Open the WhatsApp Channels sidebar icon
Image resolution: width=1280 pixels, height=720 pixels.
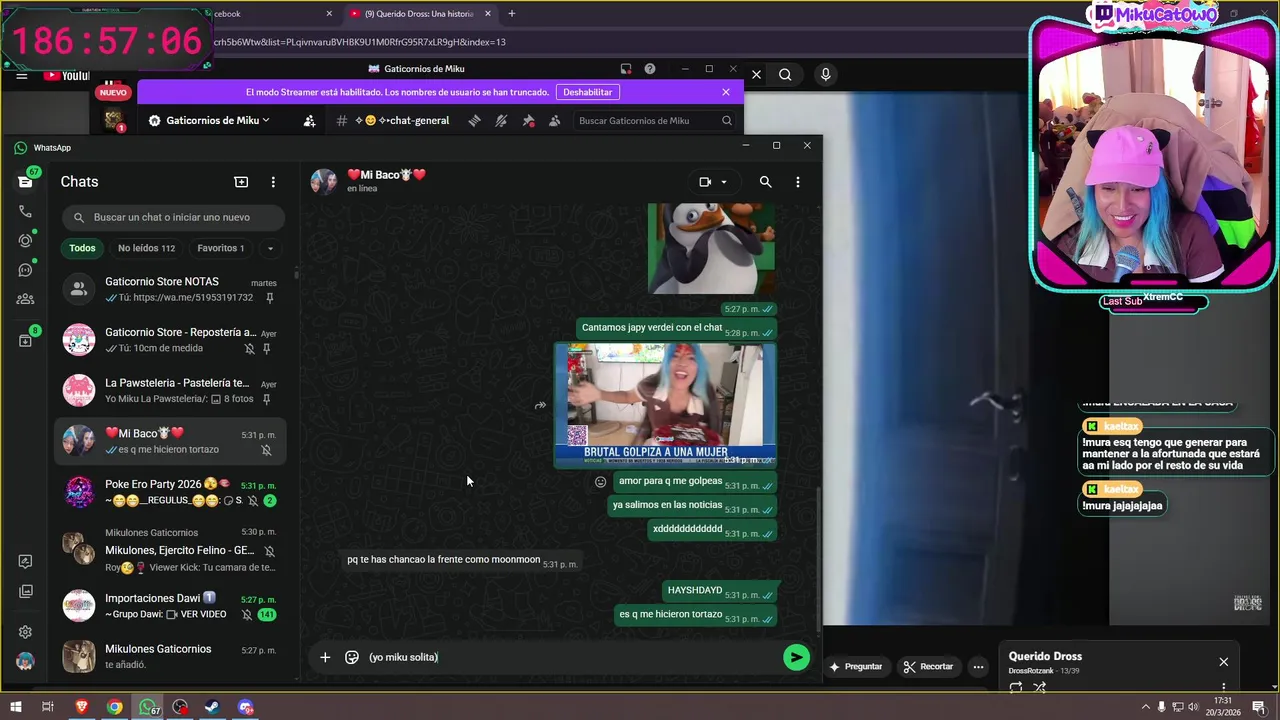(x=26, y=269)
